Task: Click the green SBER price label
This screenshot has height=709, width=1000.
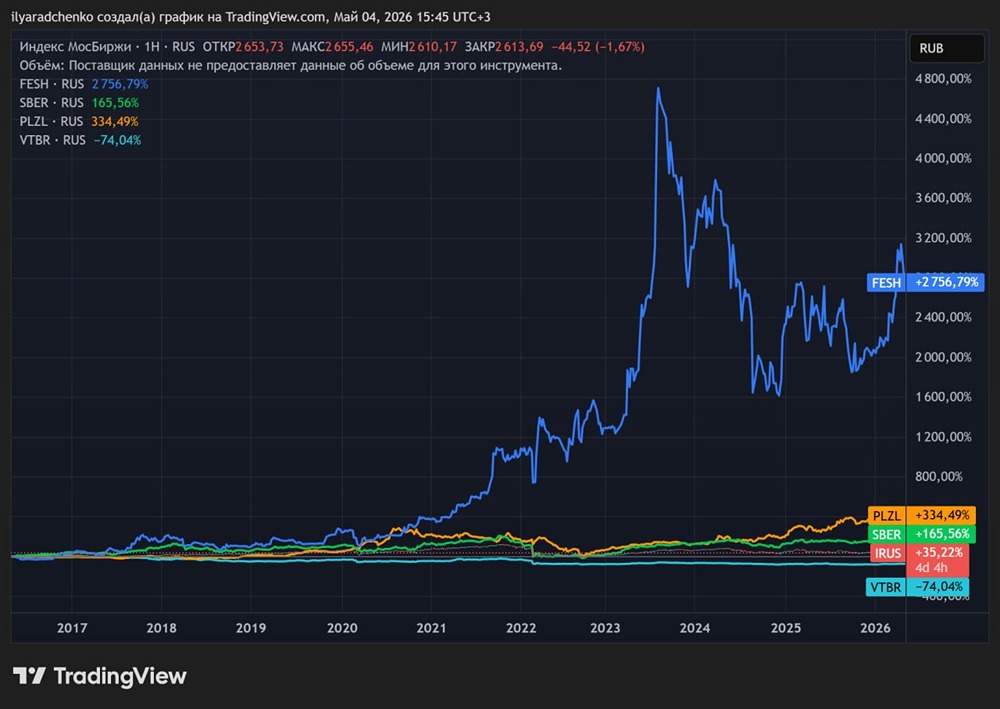Action: point(886,534)
